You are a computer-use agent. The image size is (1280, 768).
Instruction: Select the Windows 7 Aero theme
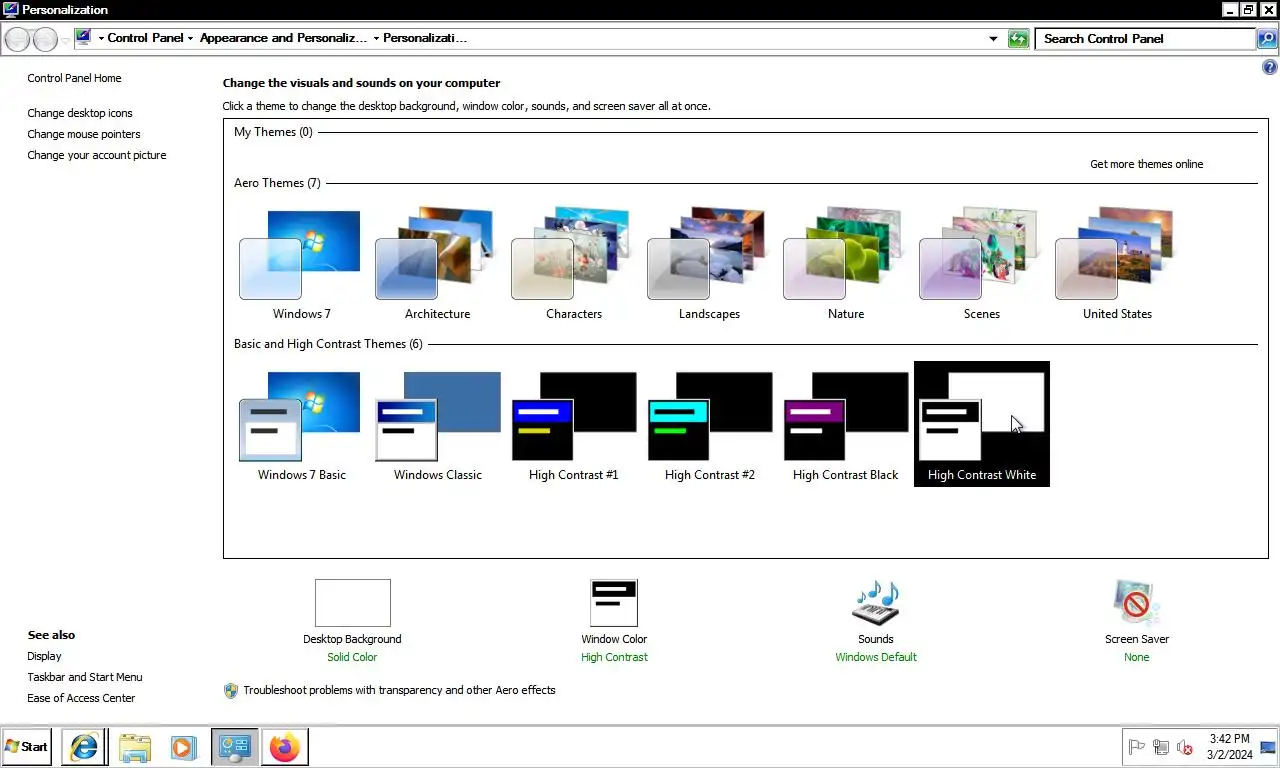coord(301,264)
